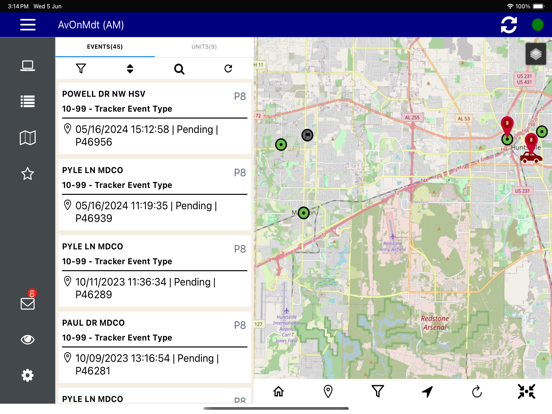Open events list filter funnel
Image resolution: width=552 pixels, height=414 pixels.
click(81, 69)
